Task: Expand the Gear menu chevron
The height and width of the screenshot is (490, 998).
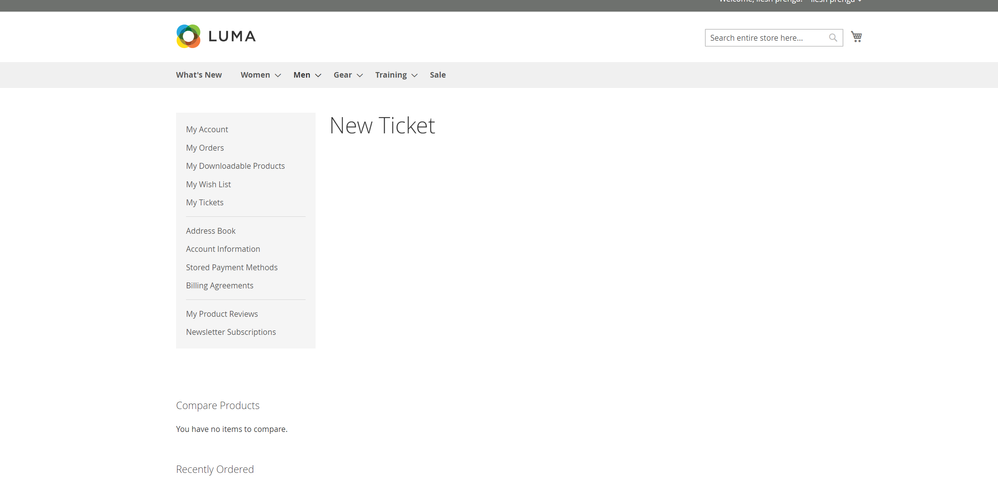Action: tap(360, 76)
